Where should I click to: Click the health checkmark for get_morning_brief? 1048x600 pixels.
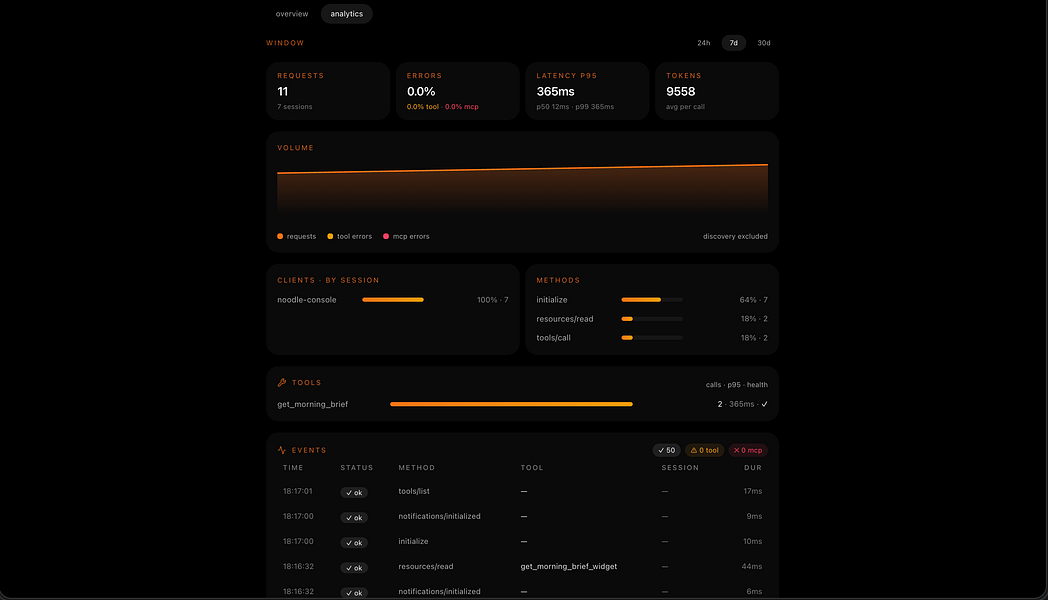tap(765, 404)
